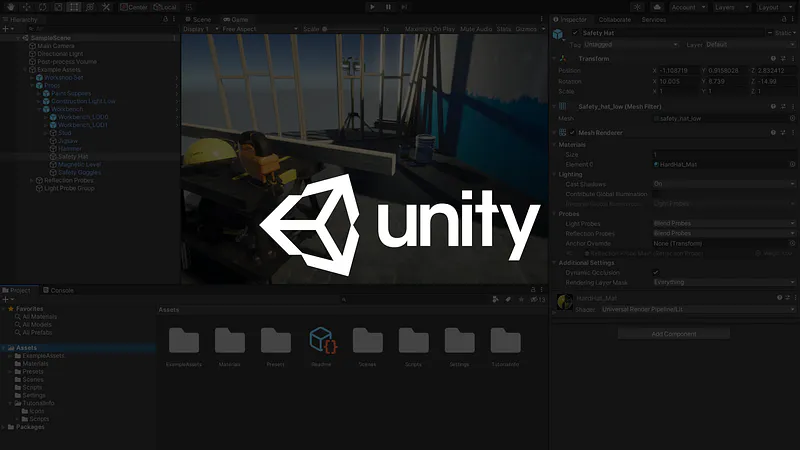The width and height of the screenshot is (800, 450).
Task: Adjust the Game view Scale slider
Action: coord(352,29)
